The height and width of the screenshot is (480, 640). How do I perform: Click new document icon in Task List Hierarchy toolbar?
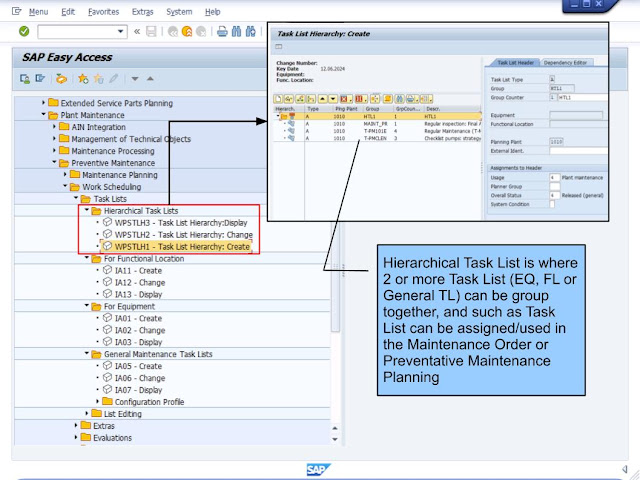pos(278,99)
